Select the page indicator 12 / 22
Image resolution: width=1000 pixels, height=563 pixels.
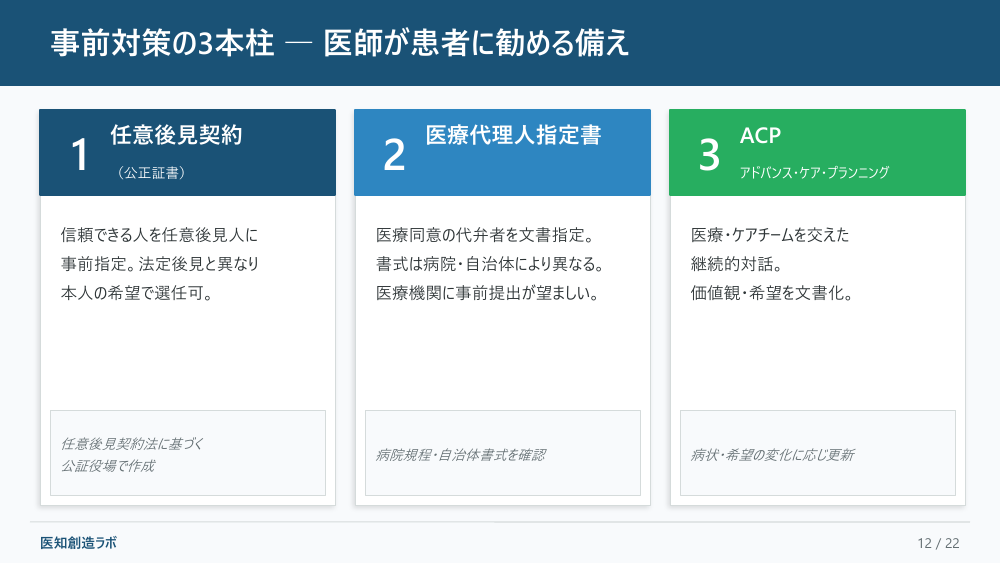[x=938, y=543]
